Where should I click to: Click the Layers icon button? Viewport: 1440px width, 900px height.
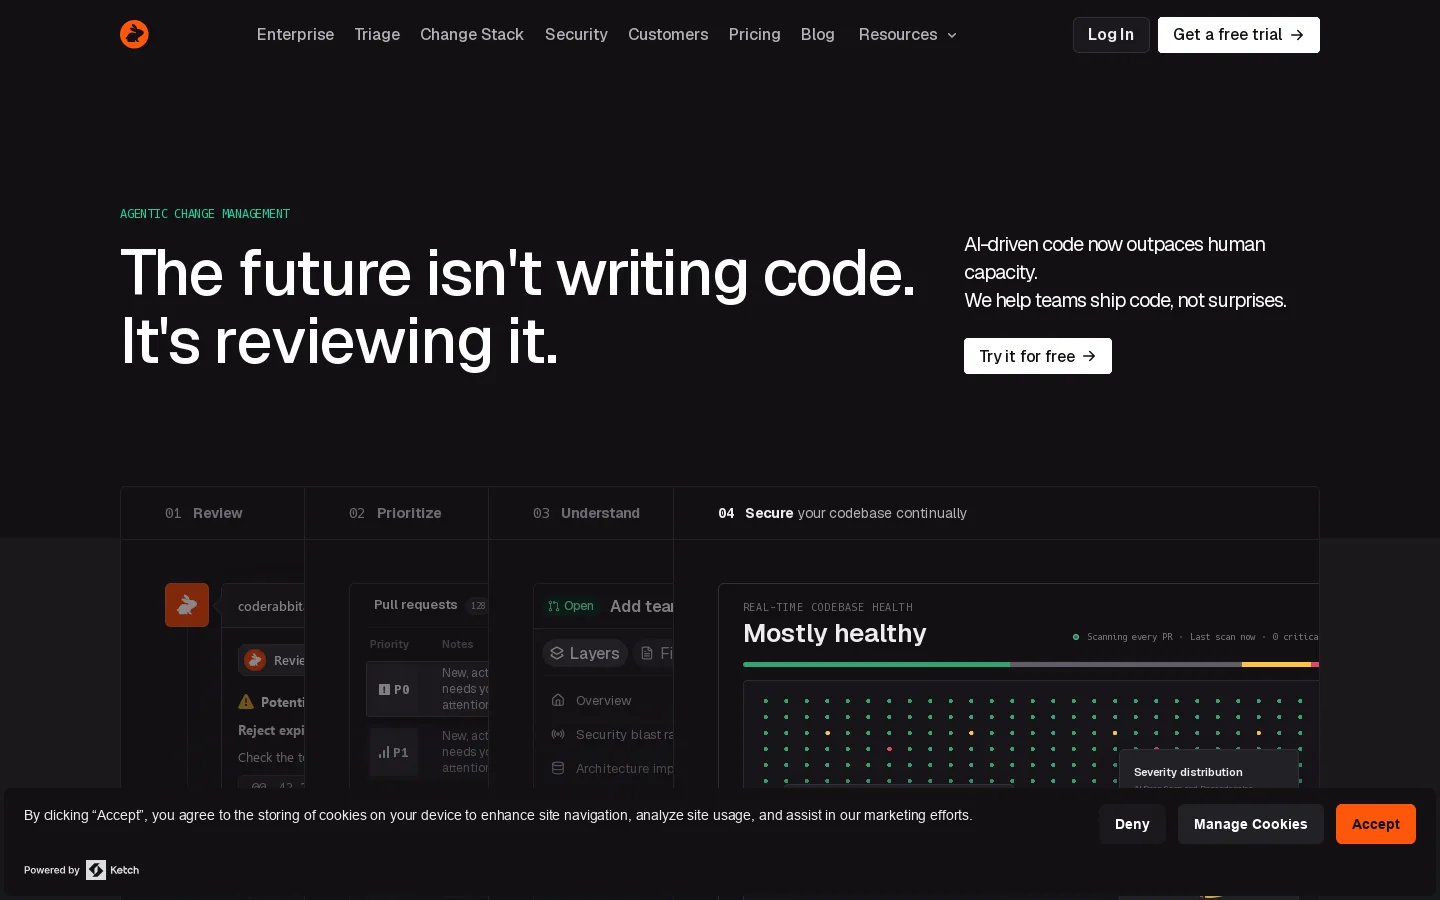pyautogui.click(x=585, y=653)
